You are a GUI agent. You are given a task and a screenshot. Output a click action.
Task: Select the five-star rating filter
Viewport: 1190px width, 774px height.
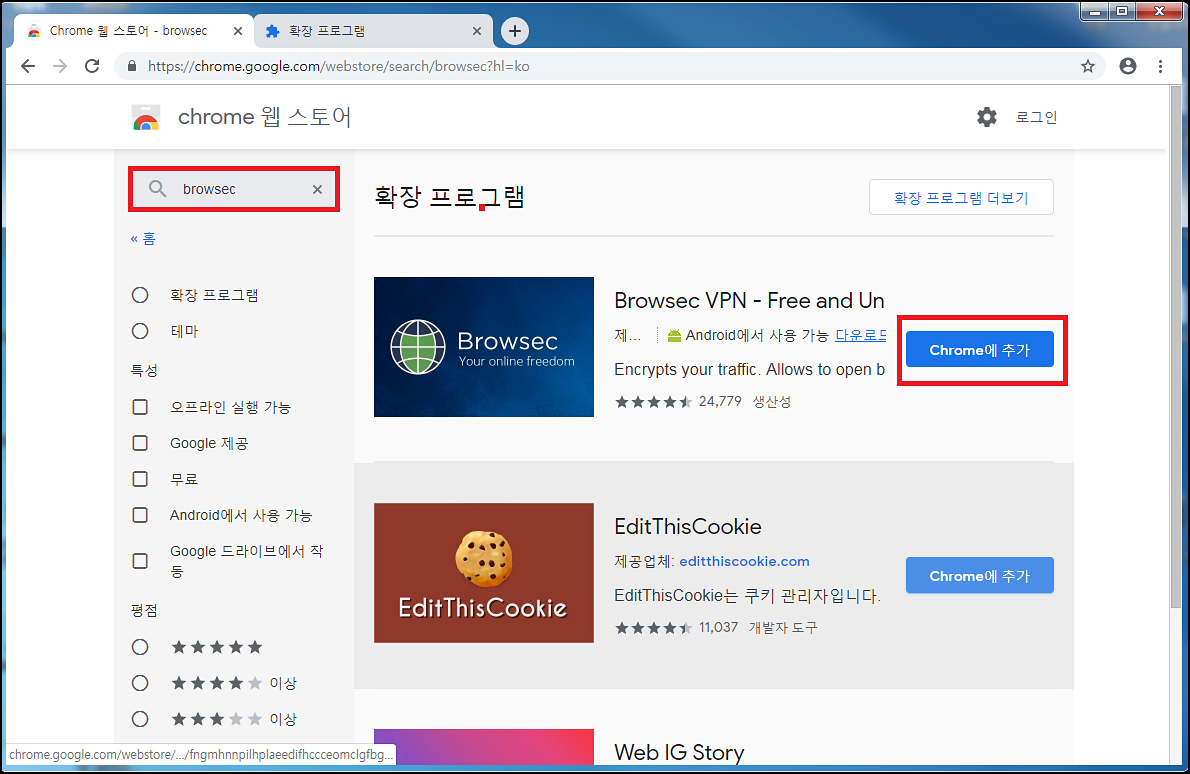[x=140, y=647]
